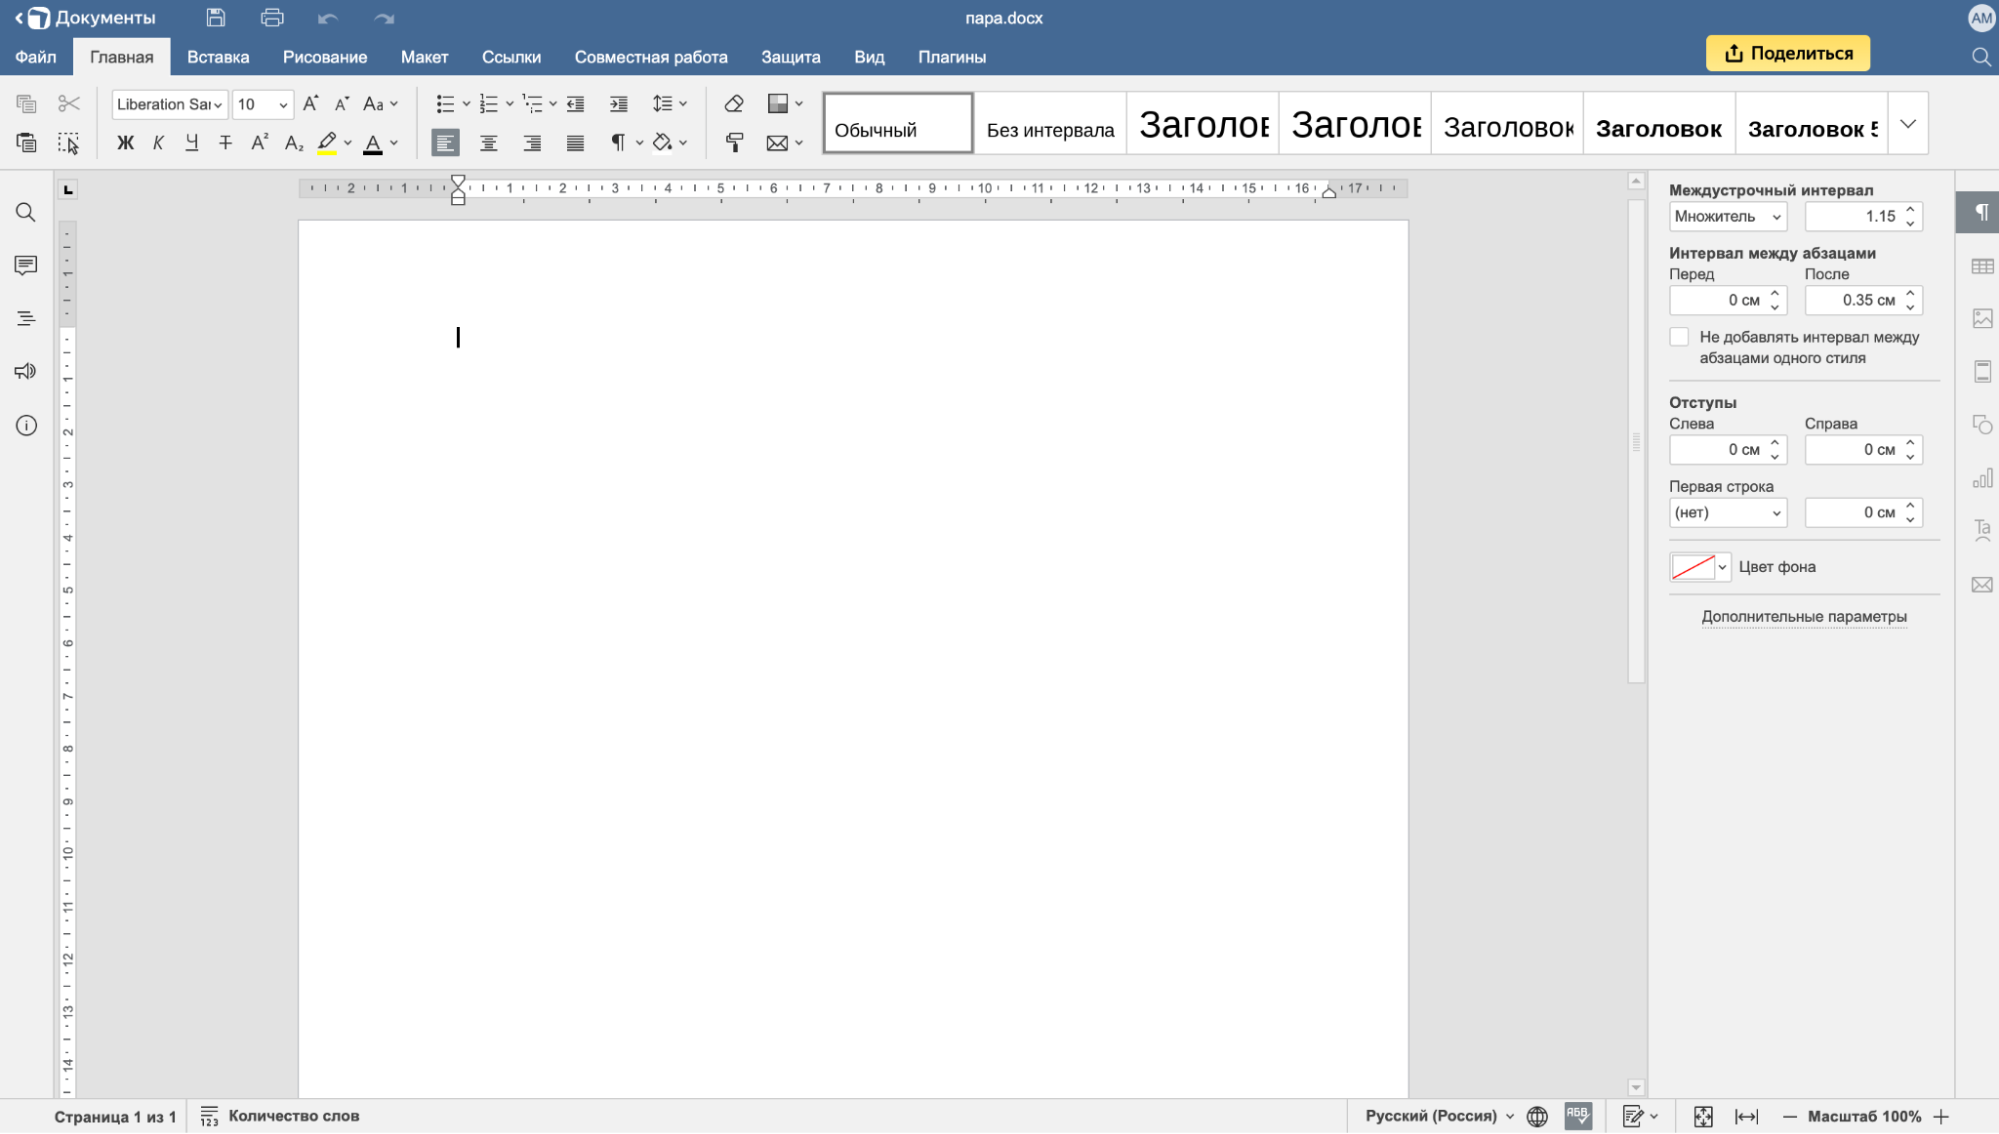The height and width of the screenshot is (1134, 1999).
Task: Click the strikethrough text icon
Action: pos(225,143)
